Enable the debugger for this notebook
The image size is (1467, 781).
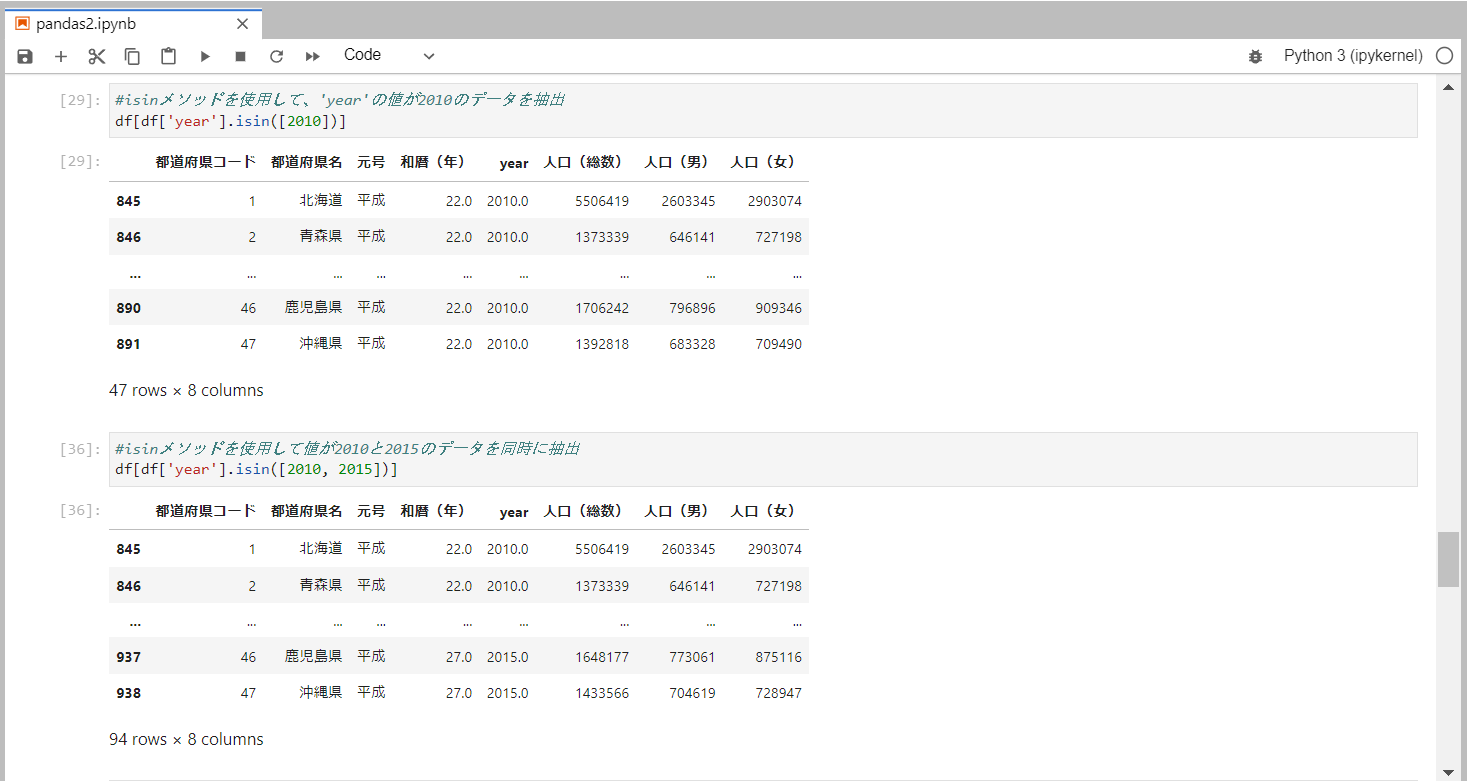[1255, 57]
